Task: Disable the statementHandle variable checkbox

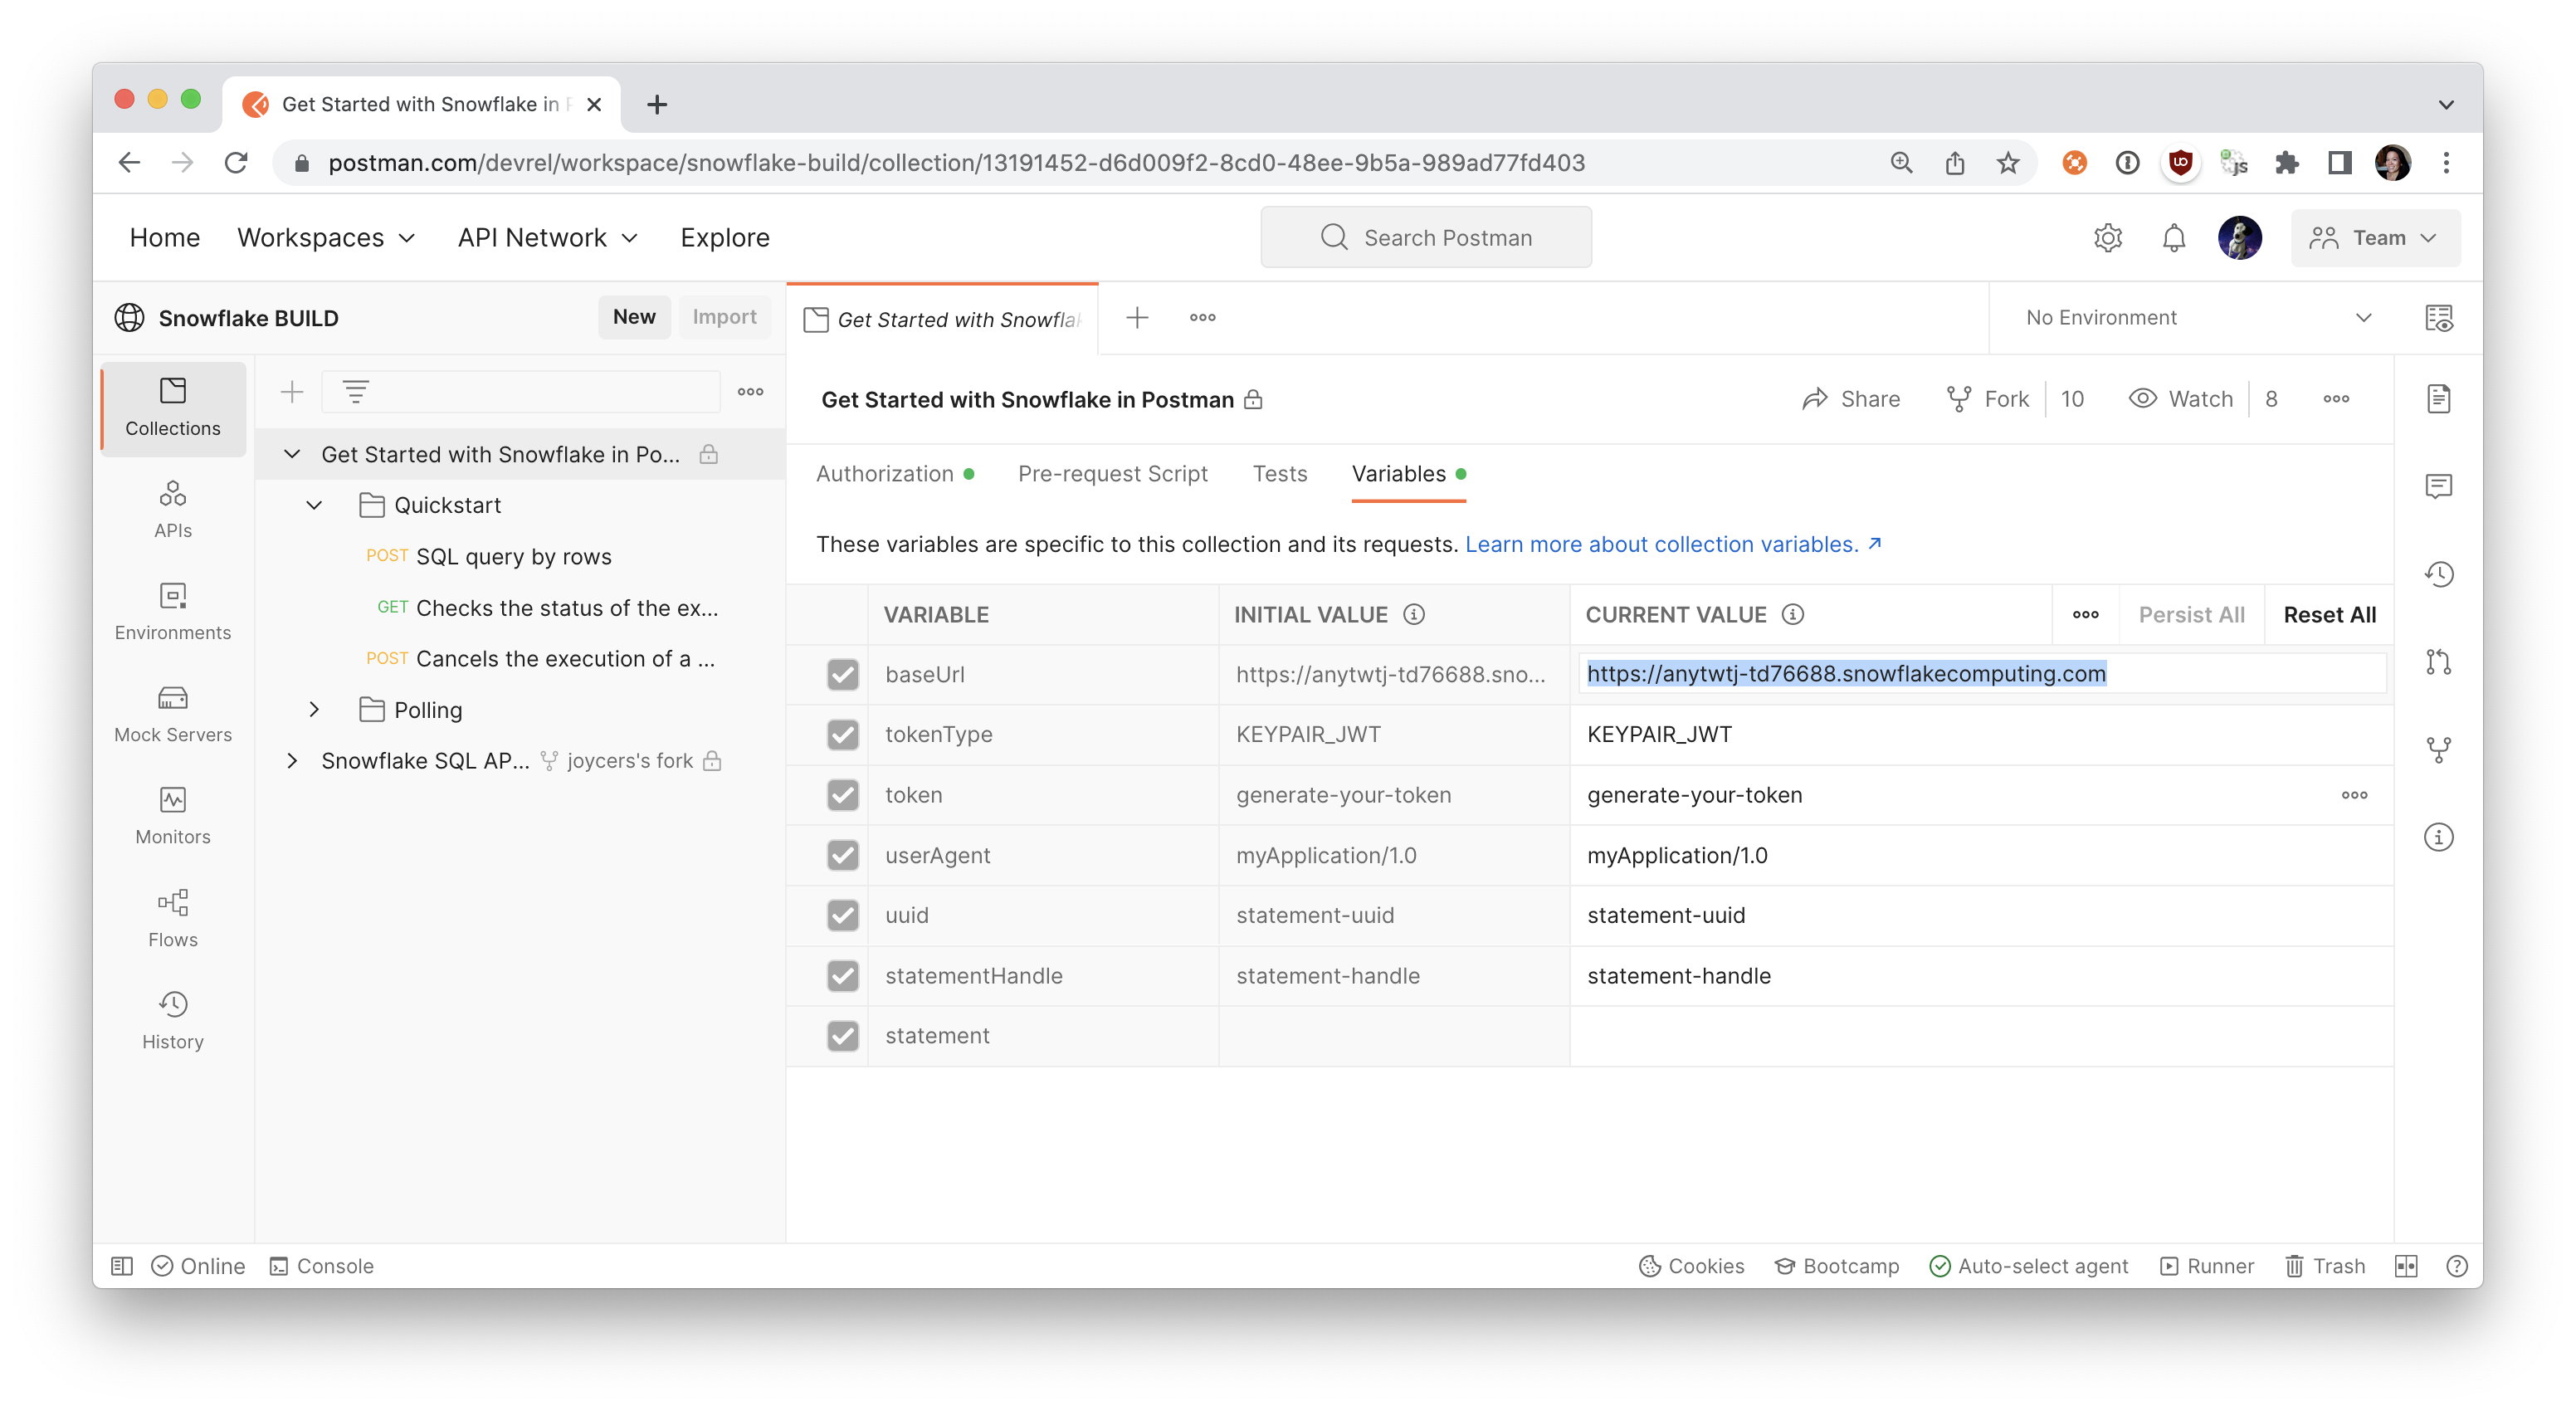Action: pos(843,976)
